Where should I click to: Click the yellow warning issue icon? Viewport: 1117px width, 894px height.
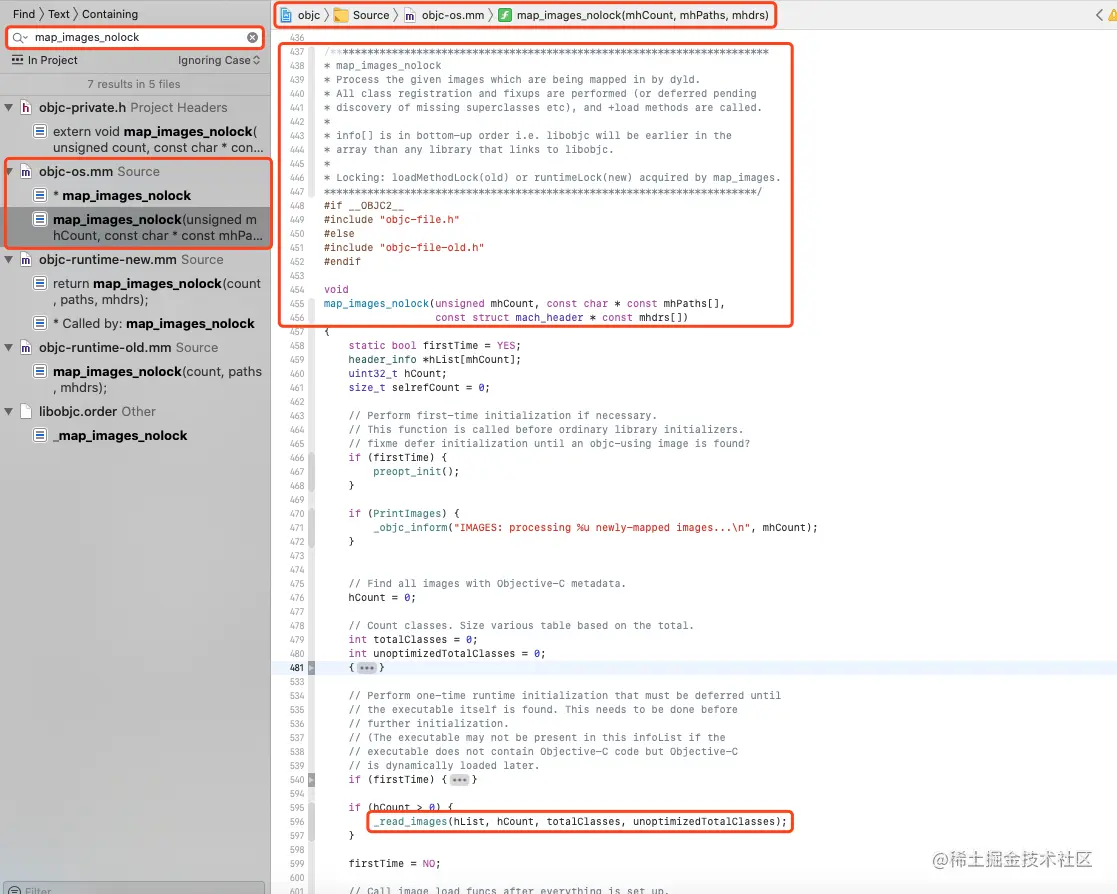click(x=1112, y=15)
